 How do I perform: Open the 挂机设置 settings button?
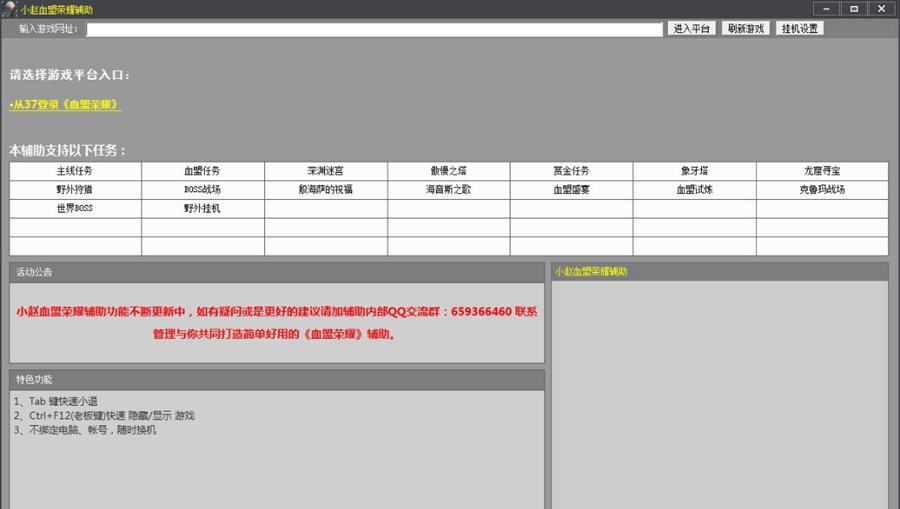pos(800,29)
